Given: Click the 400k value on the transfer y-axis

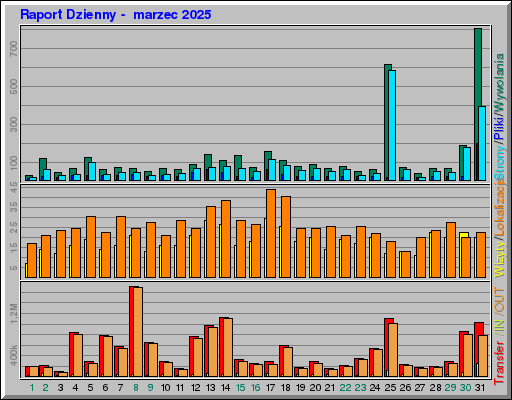Looking at the screenshot, I should 14,355.
